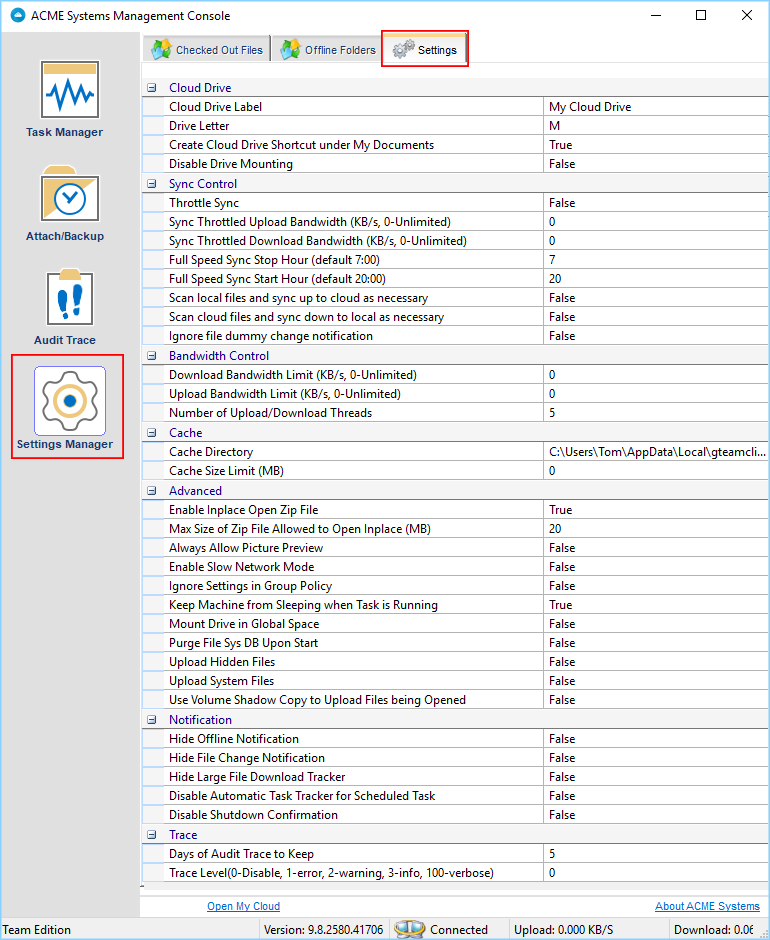Screen dimensions: 770x940
Task: Toggle Enable Slow Network Mode value
Action: tap(656, 567)
